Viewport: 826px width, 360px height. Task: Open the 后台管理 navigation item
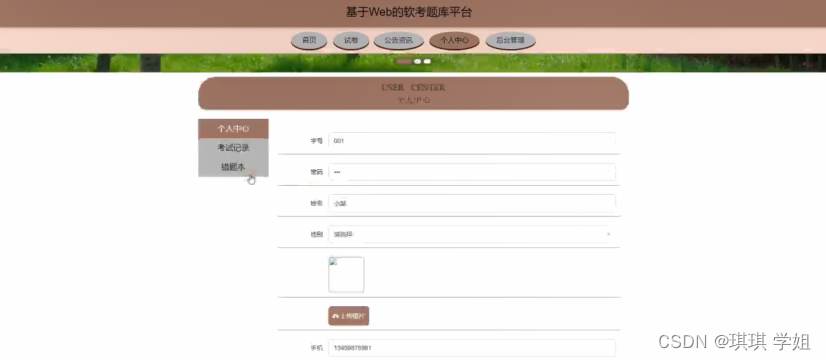tap(510, 41)
